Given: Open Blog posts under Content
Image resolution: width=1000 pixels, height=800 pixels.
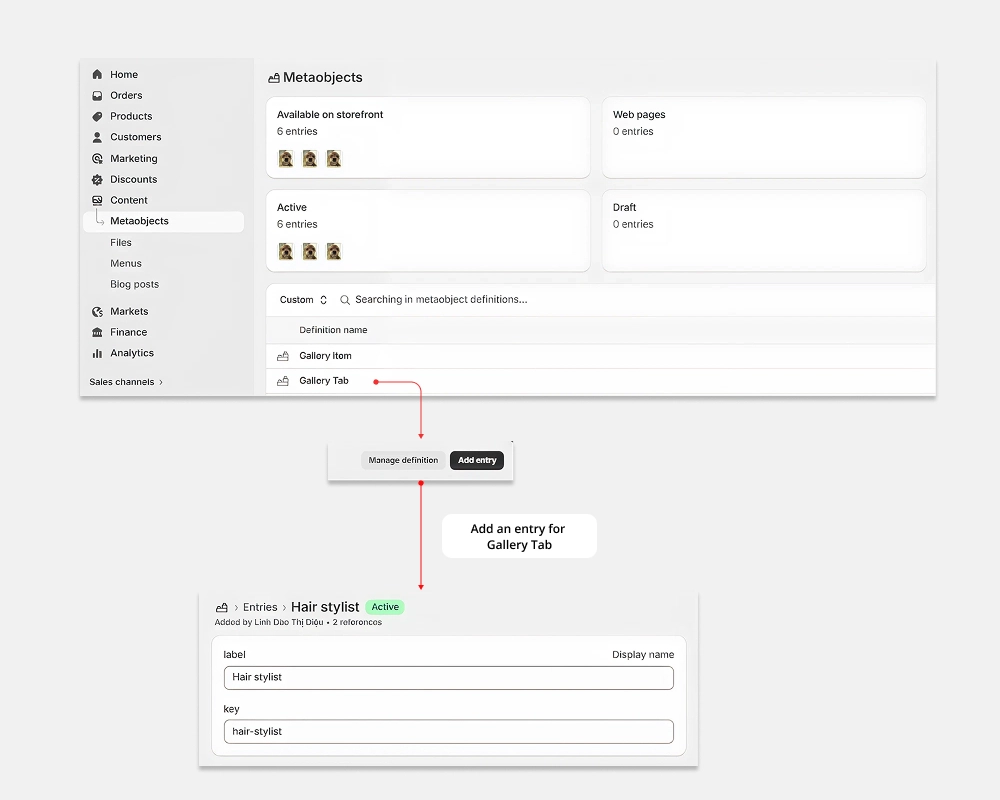Looking at the screenshot, I should (x=135, y=285).
